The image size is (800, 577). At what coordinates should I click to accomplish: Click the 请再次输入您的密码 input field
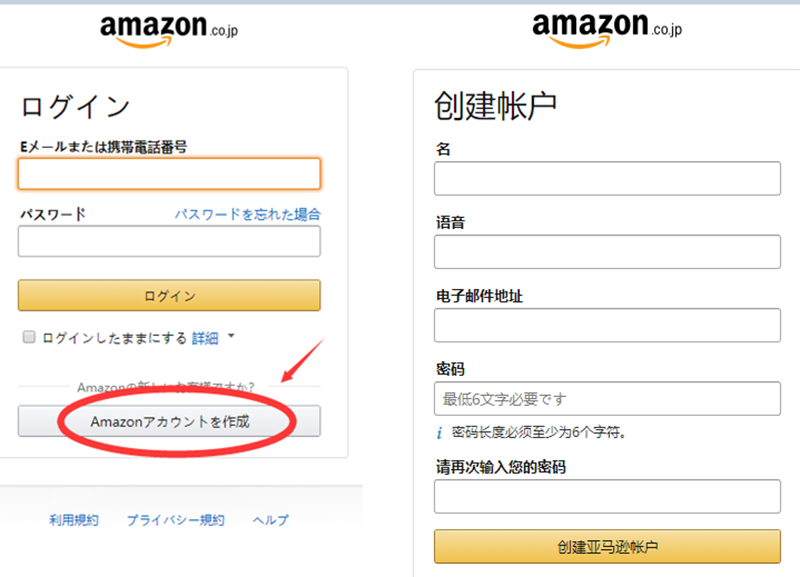(x=607, y=496)
